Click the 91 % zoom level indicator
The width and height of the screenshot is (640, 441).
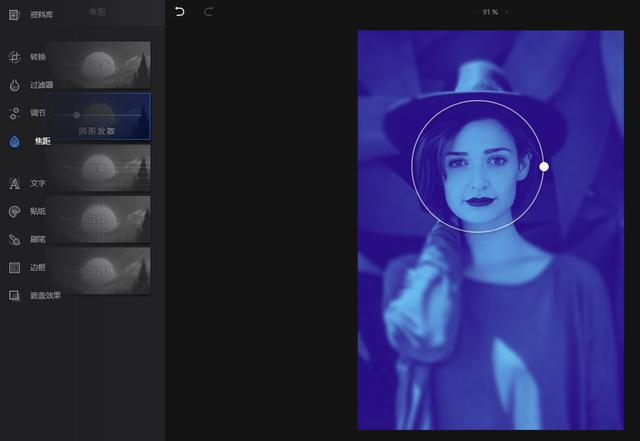(490, 12)
